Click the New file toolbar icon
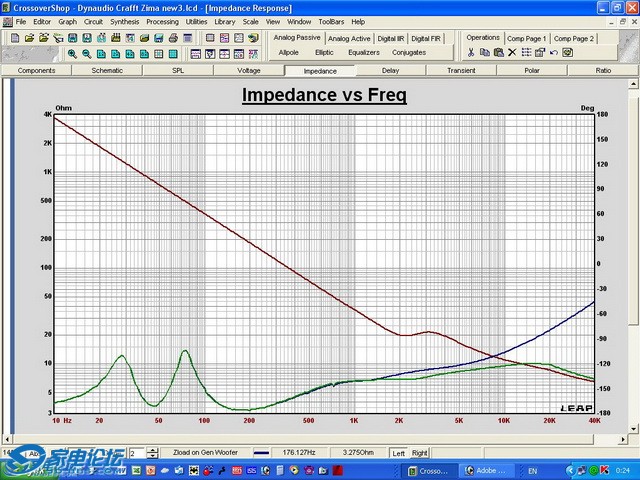The image size is (640, 480). [13, 37]
